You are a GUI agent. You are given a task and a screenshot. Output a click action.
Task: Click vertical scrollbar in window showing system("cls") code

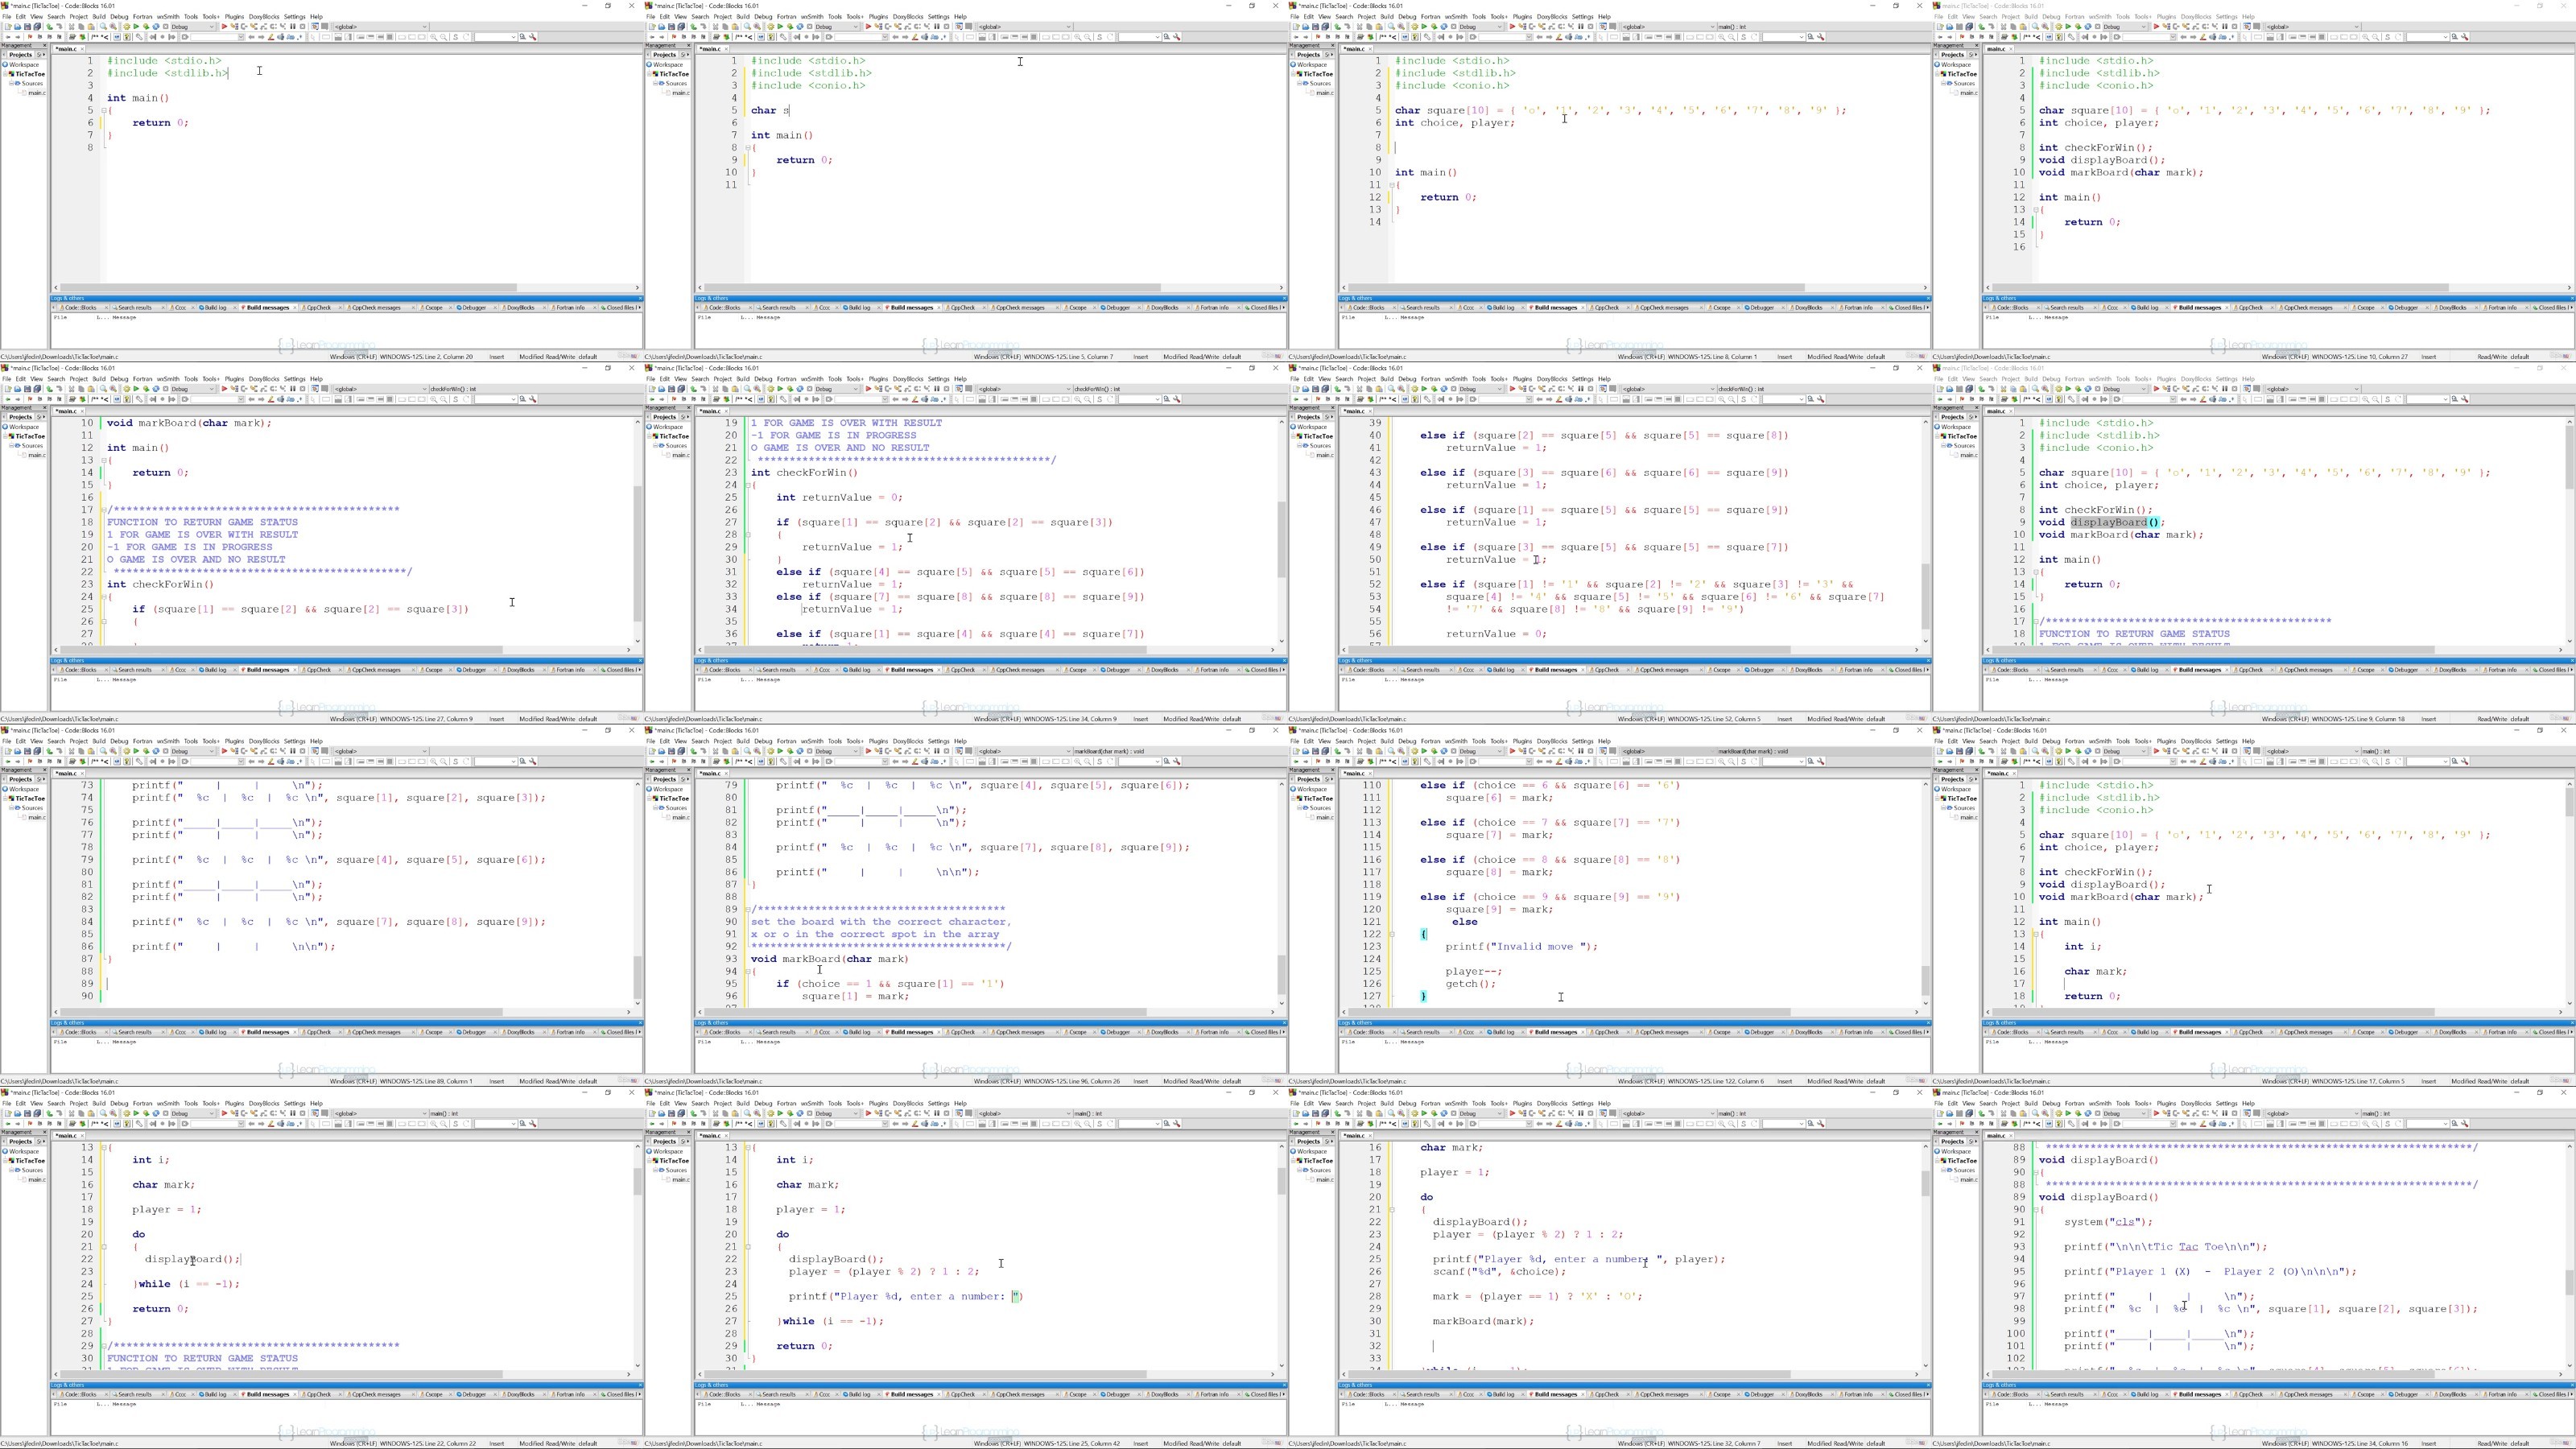point(2569,1255)
